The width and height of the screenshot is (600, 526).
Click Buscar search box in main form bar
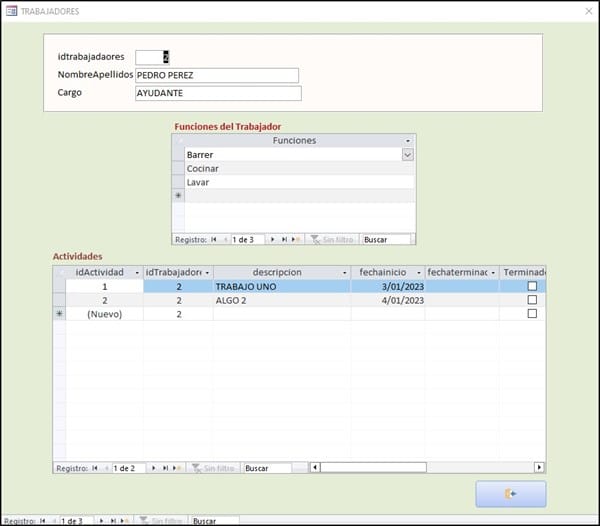point(215,521)
